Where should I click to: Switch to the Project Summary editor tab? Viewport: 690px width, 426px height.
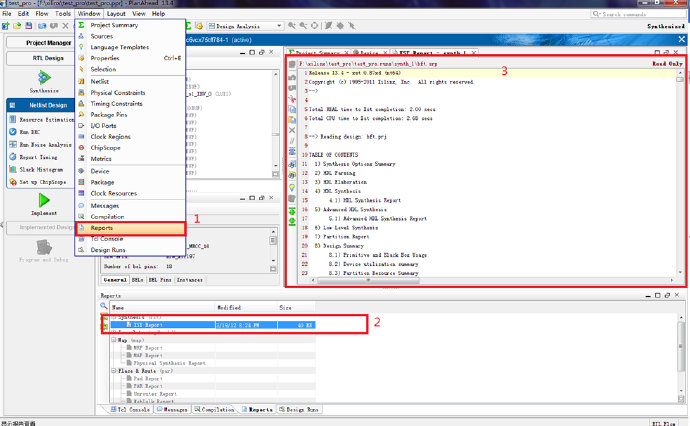[x=318, y=53]
